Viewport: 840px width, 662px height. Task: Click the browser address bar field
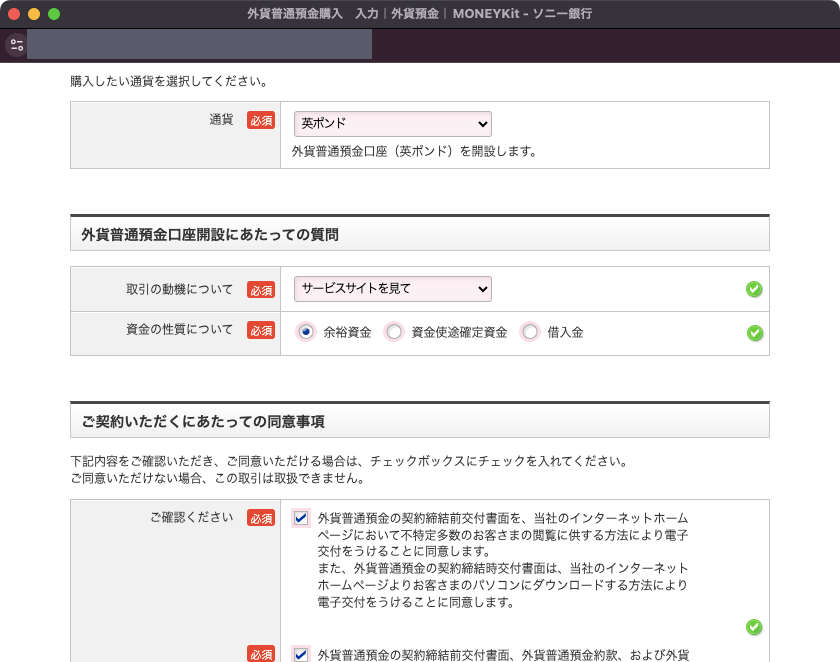[x=199, y=44]
